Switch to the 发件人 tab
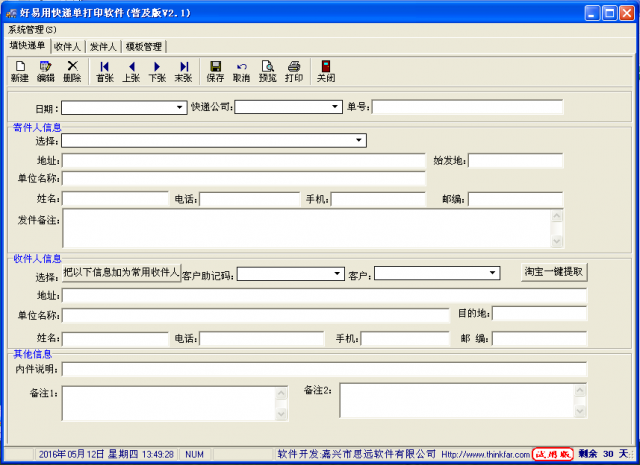The image size is (640, 465). pyautogui.click(x=103, y=47)
